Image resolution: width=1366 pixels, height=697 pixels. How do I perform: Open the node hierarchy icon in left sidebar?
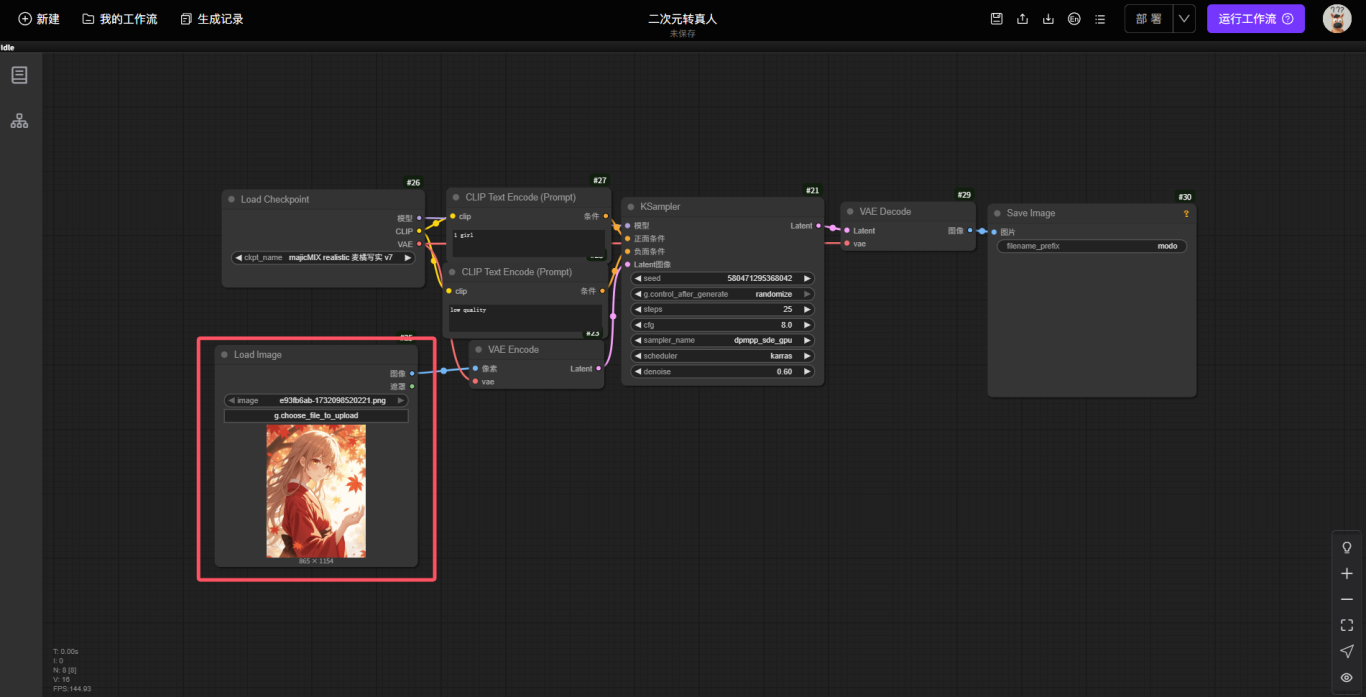click(x=19, y=121)
